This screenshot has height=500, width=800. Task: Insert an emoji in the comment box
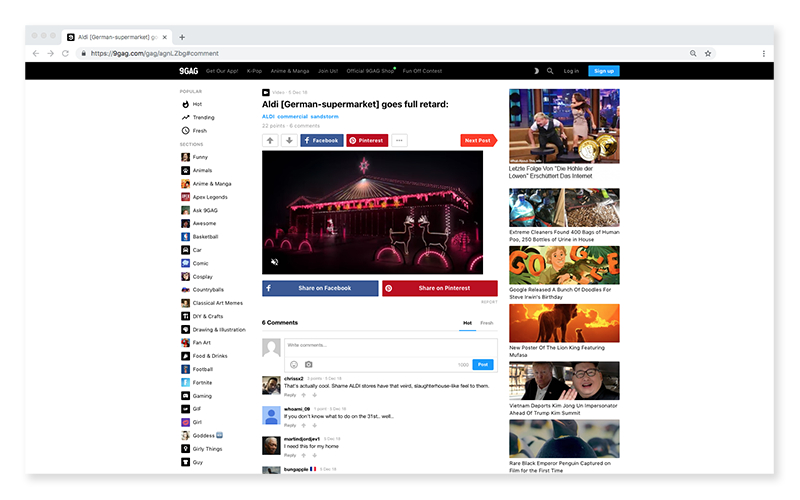(294, 364)
